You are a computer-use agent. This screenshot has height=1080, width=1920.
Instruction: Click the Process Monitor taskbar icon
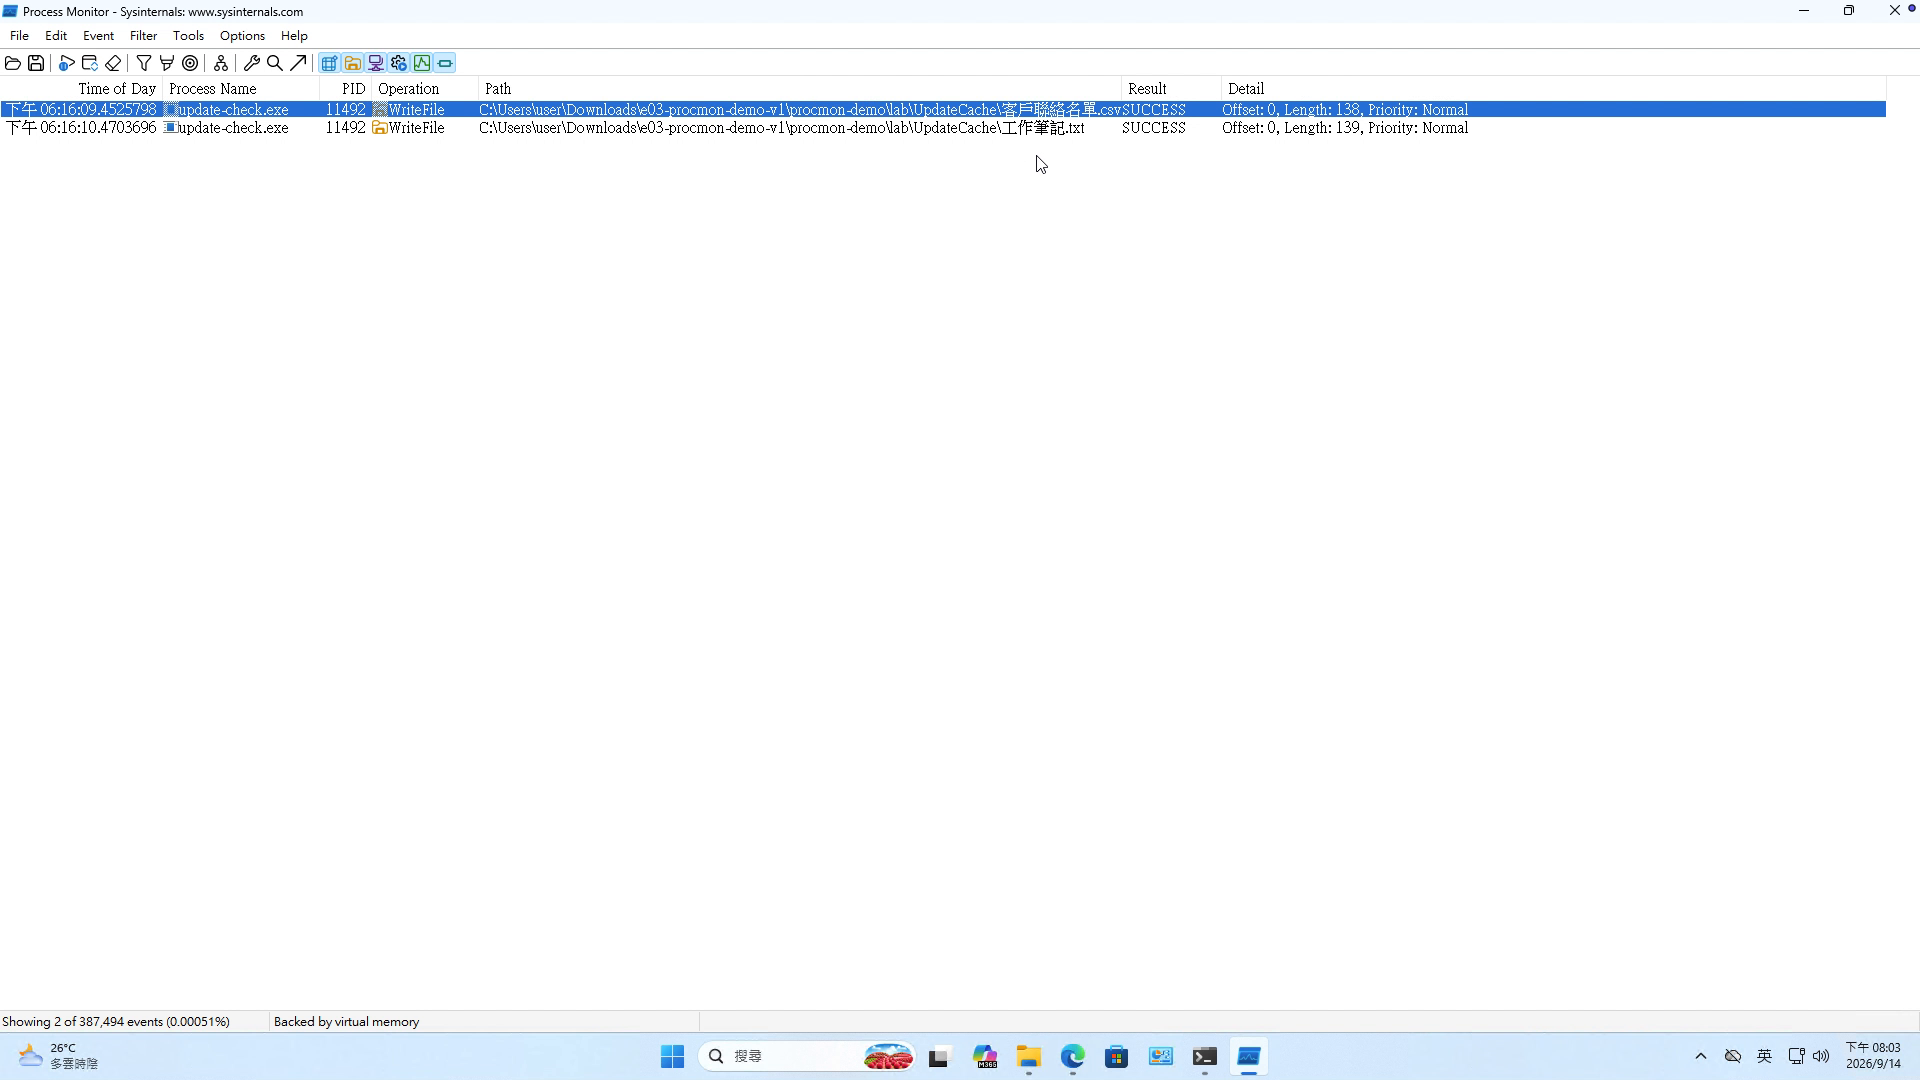[x=1249, y=1057]
